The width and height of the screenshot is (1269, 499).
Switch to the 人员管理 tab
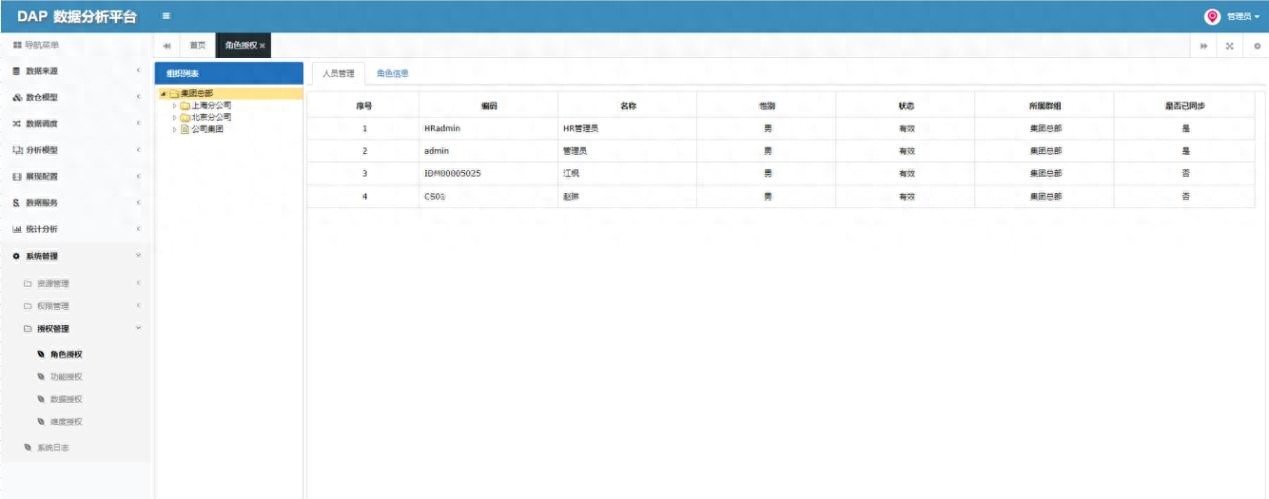tap(338, 73)
